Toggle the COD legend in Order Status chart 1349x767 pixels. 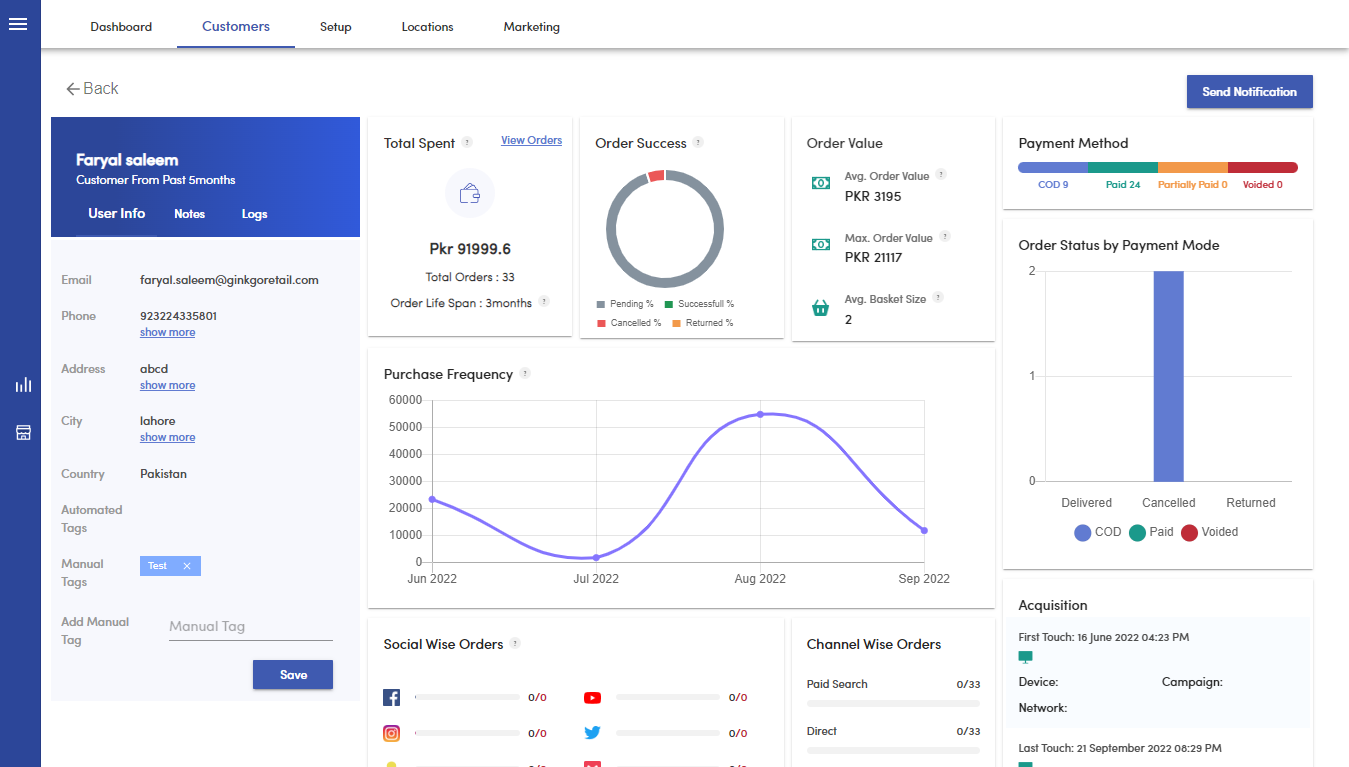[1097, 532]
